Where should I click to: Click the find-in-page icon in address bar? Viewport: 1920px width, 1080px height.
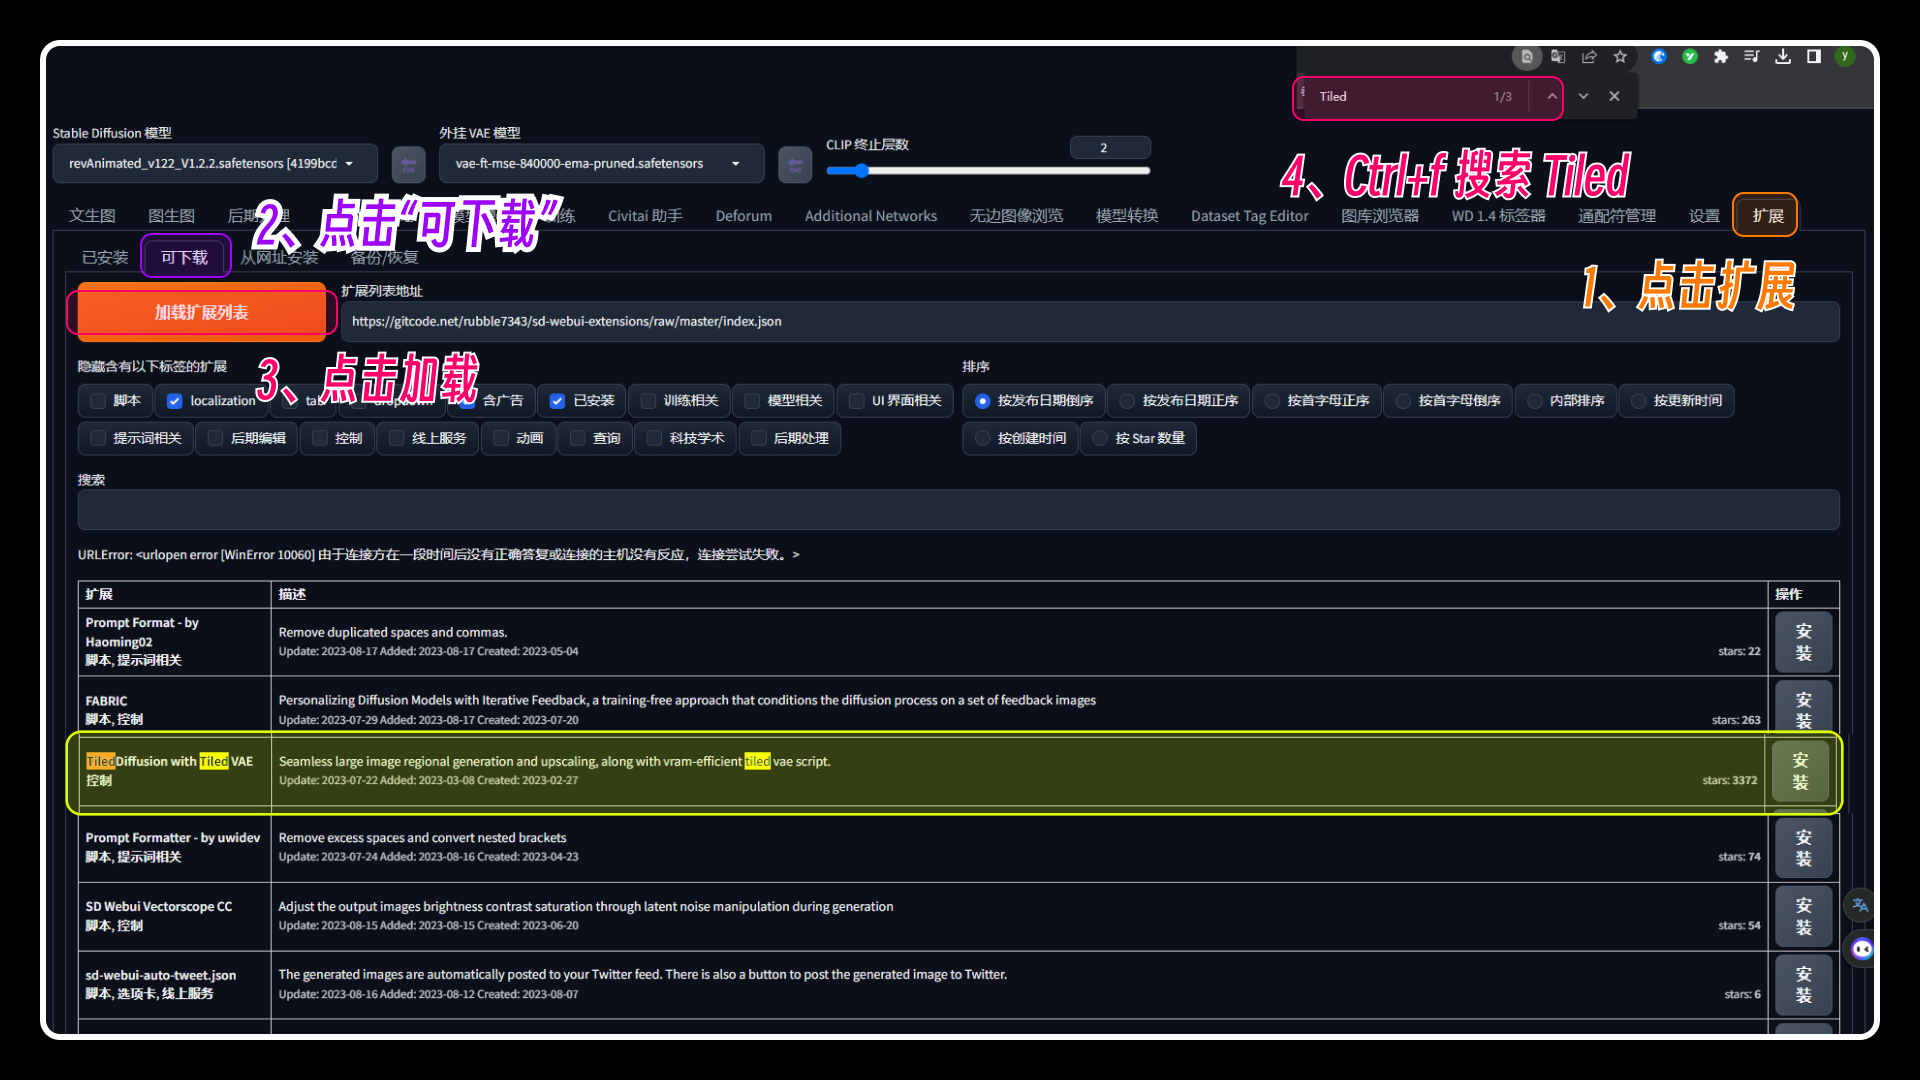(1527, 57)
